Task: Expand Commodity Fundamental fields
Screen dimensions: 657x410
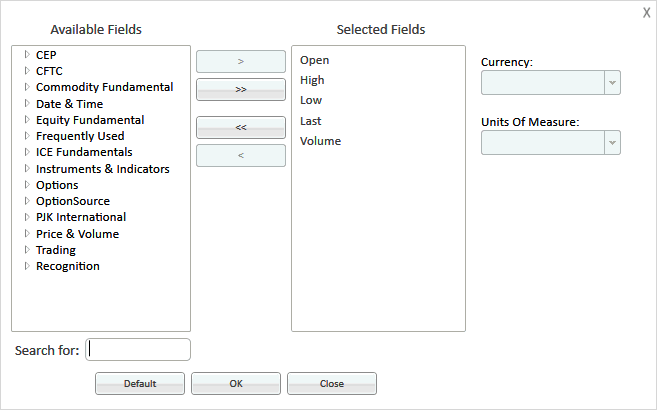Action: (x=27, y=87)
